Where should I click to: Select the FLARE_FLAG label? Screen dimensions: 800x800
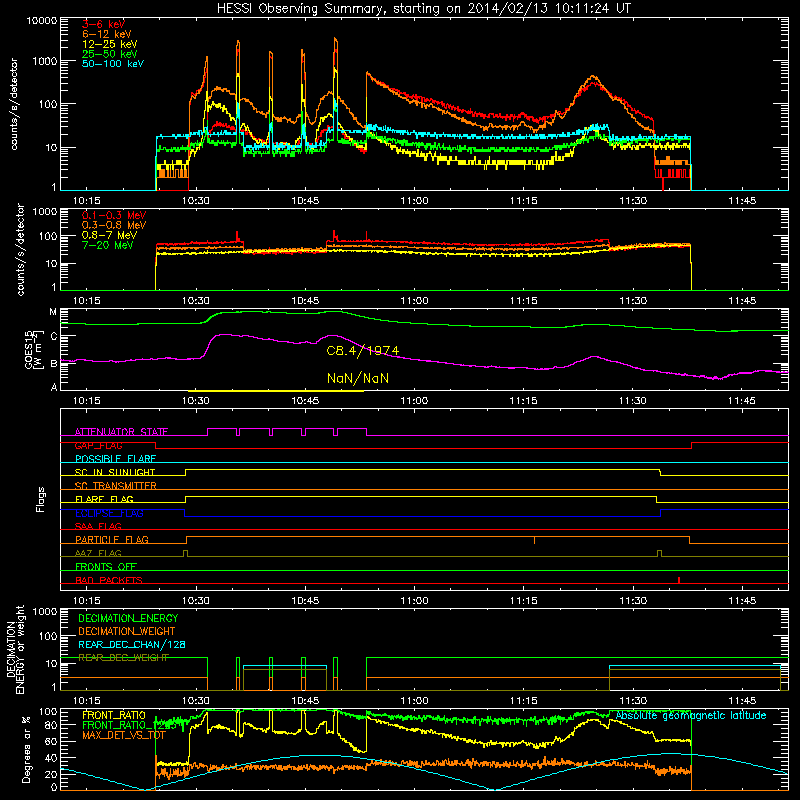104,499
